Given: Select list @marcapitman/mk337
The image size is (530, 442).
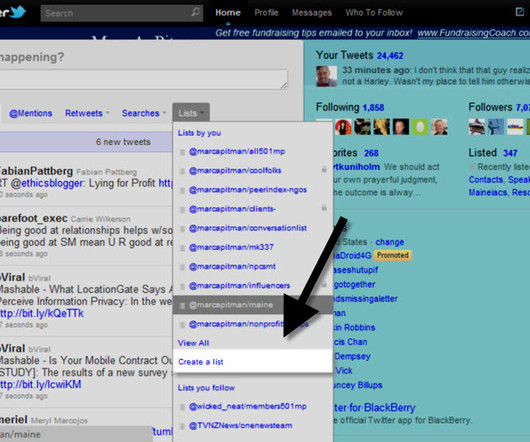Looking at the screenshot, I should pos(231,247).
